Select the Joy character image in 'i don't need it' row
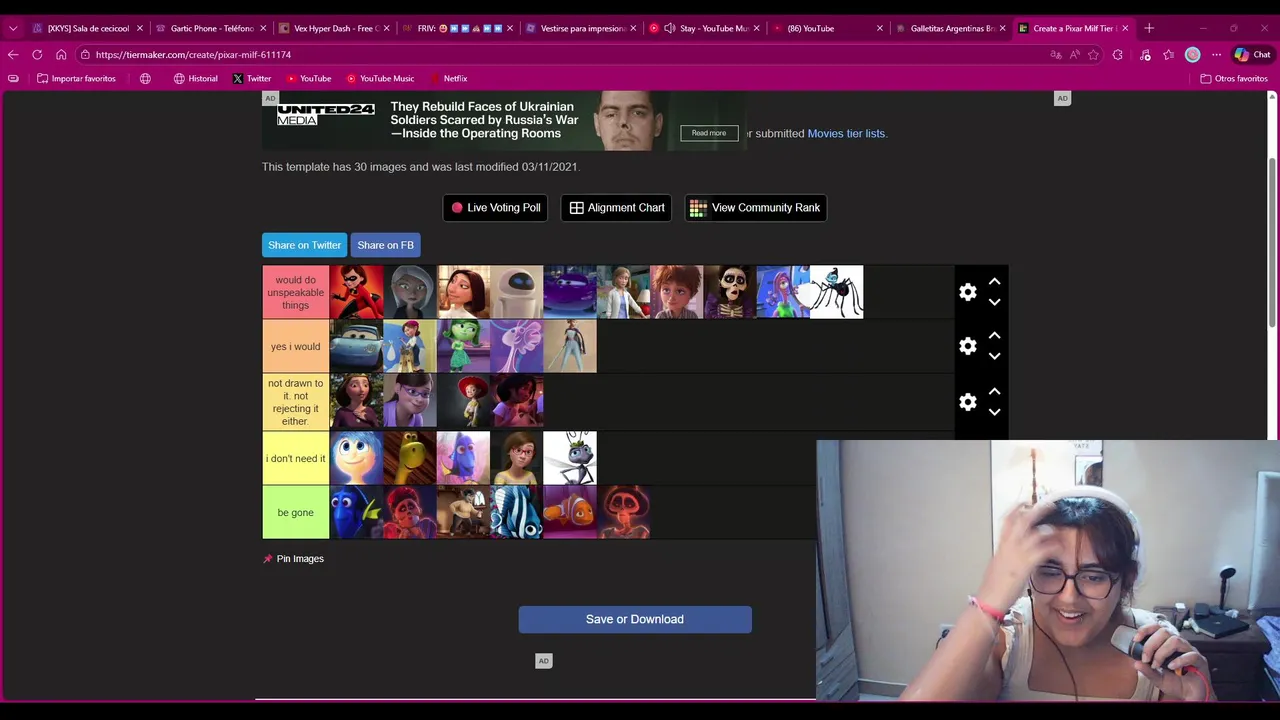 point(356,458)
